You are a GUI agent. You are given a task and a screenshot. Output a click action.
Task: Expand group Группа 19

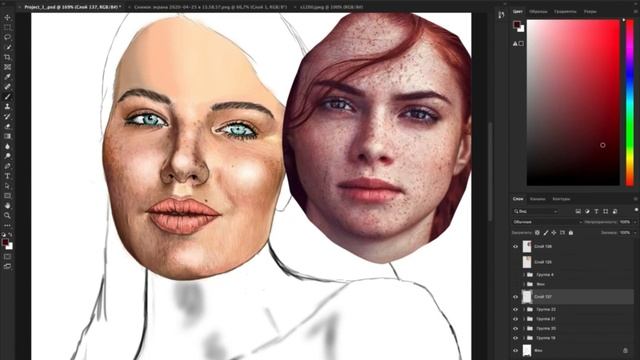[524, 338]
